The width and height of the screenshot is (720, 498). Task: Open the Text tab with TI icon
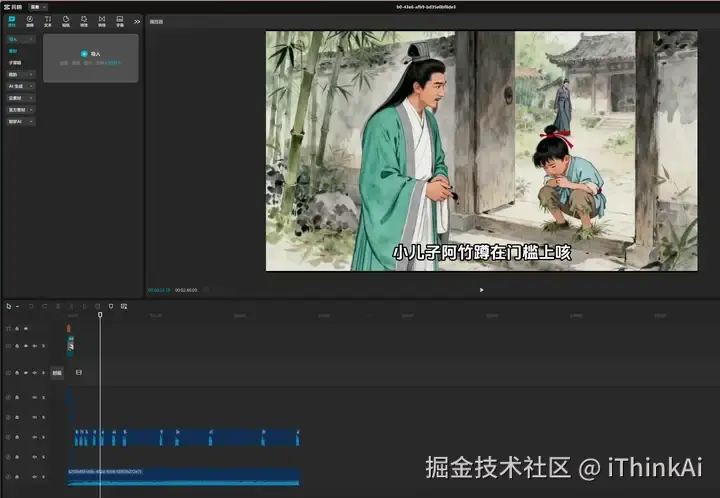48,21
